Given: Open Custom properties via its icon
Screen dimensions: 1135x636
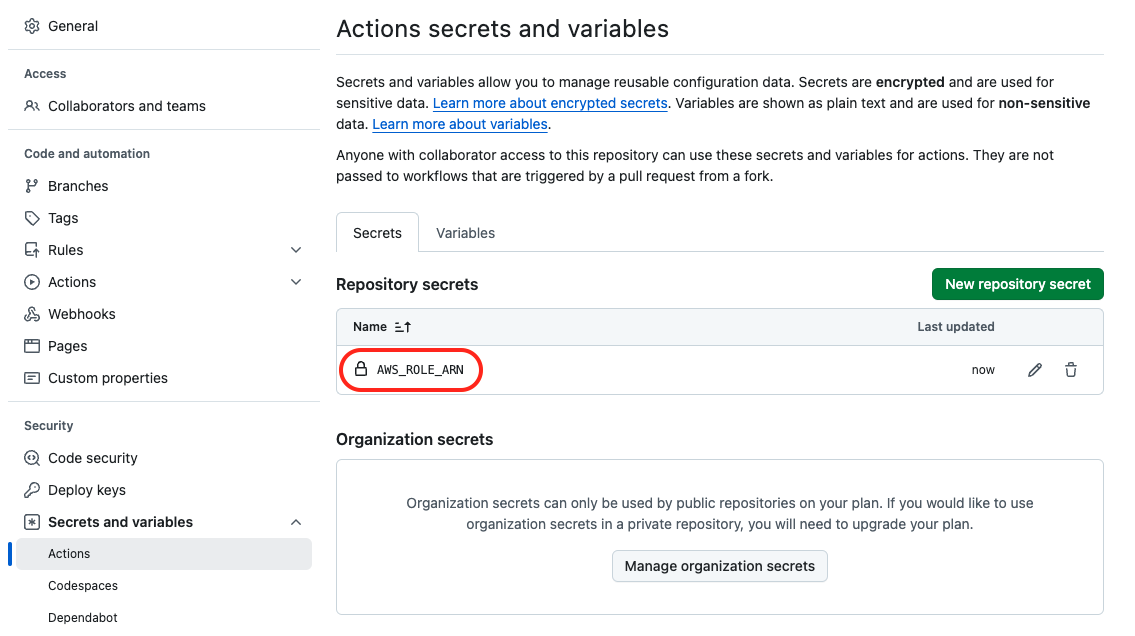Looking at the screenshot, I should (31, 377).
